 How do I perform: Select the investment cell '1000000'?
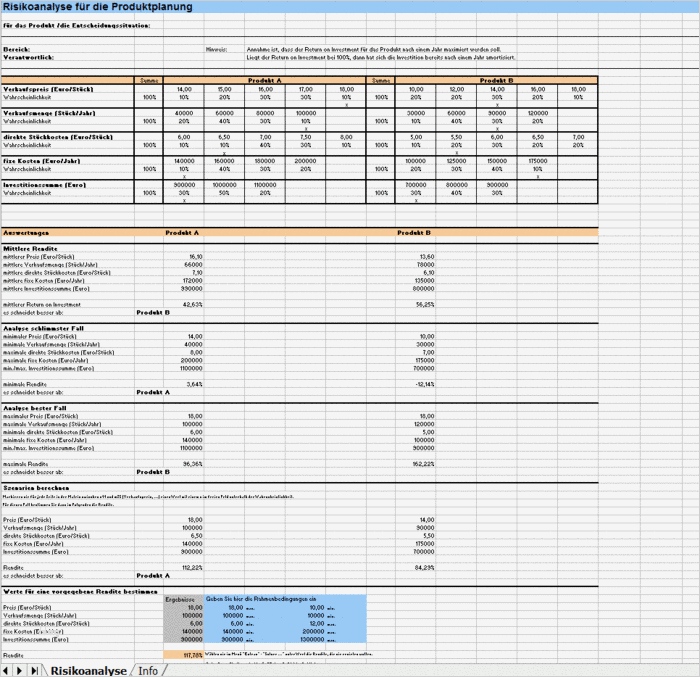tap(225, 185)
